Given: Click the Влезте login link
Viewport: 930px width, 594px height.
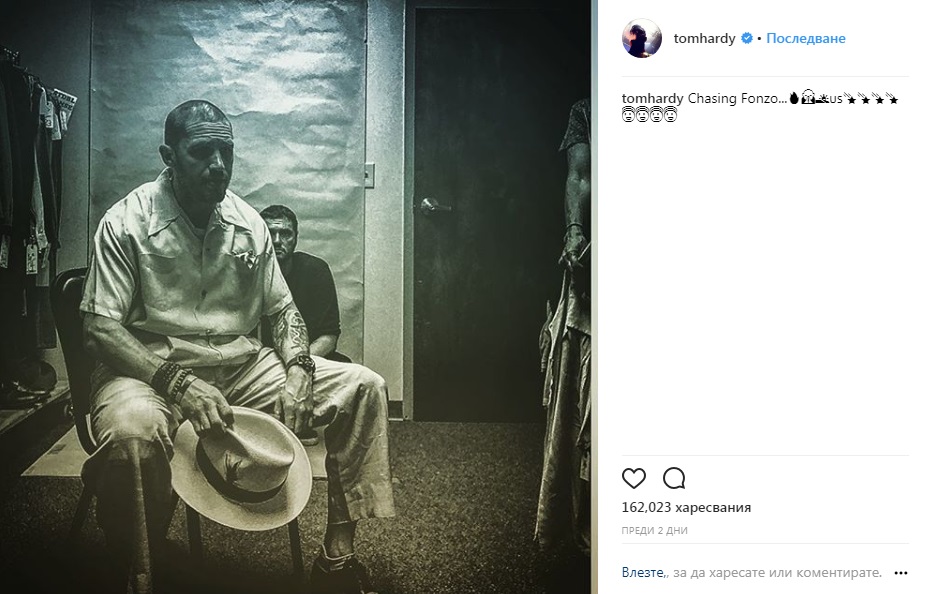Looking at the screenshot, I should [x=643, y=573].
